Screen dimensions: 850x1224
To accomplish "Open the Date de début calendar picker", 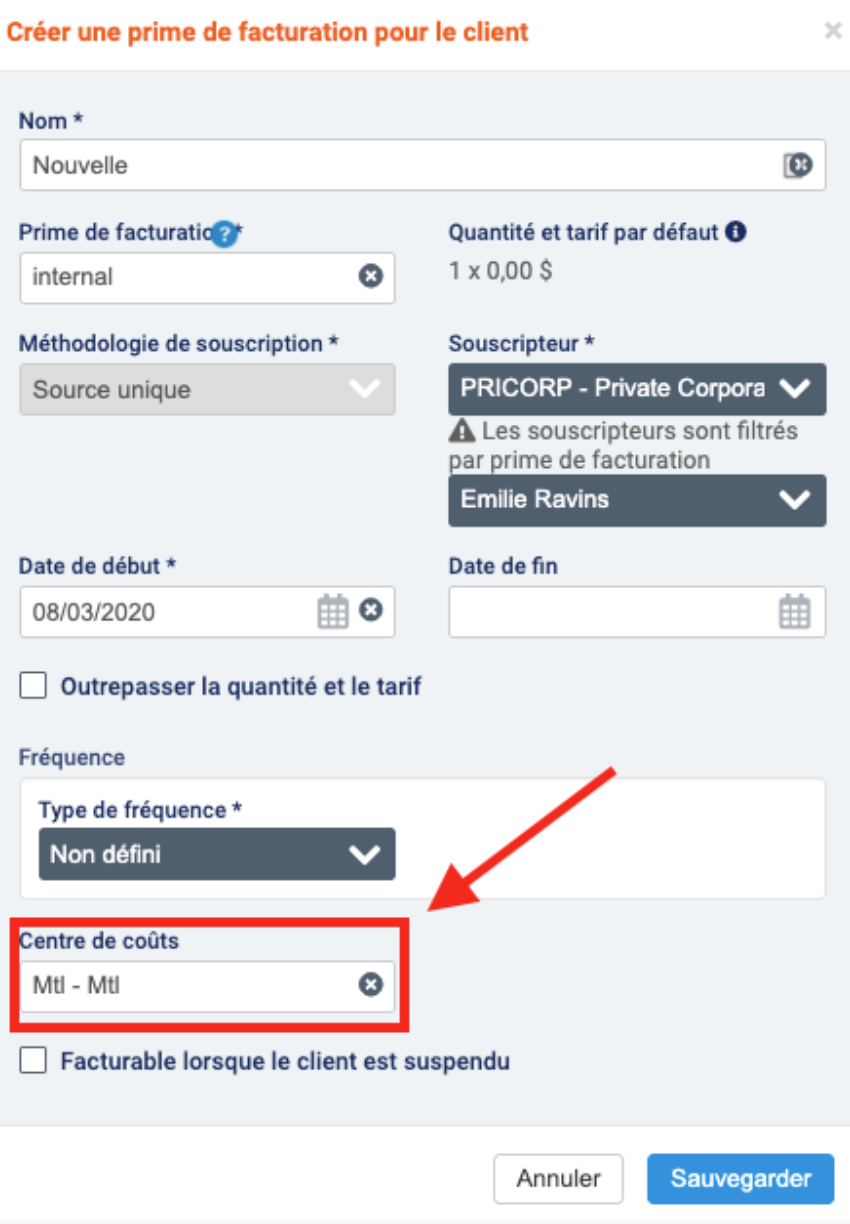I will coord(333,611).
